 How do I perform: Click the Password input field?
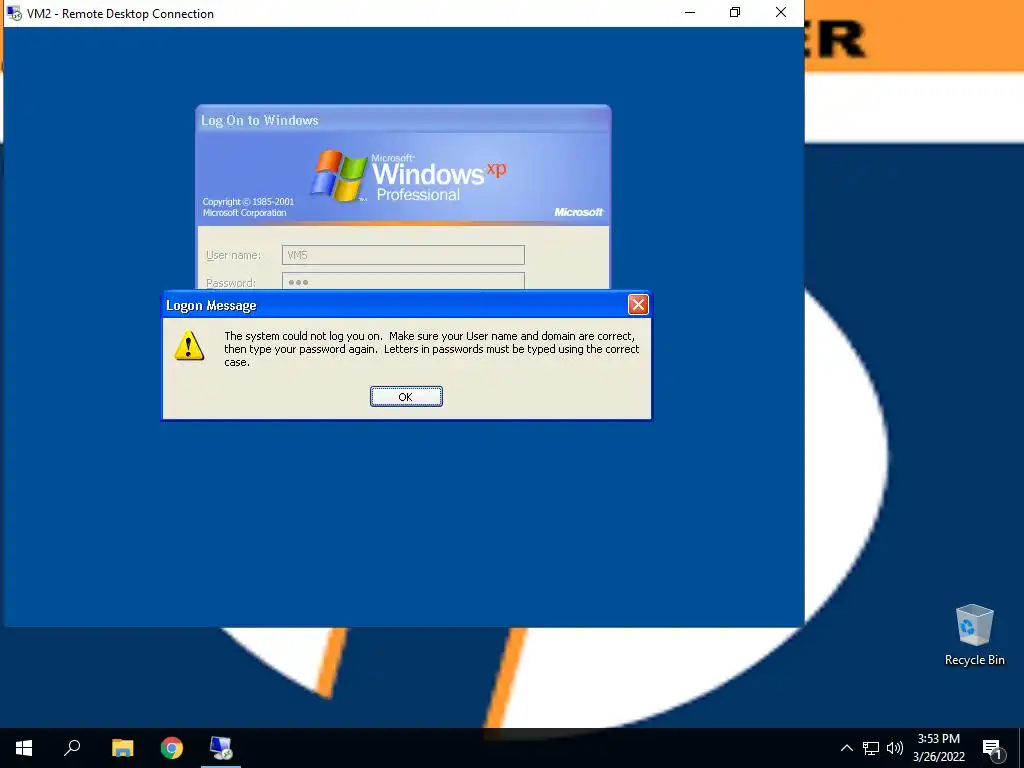tap(403, 281)
